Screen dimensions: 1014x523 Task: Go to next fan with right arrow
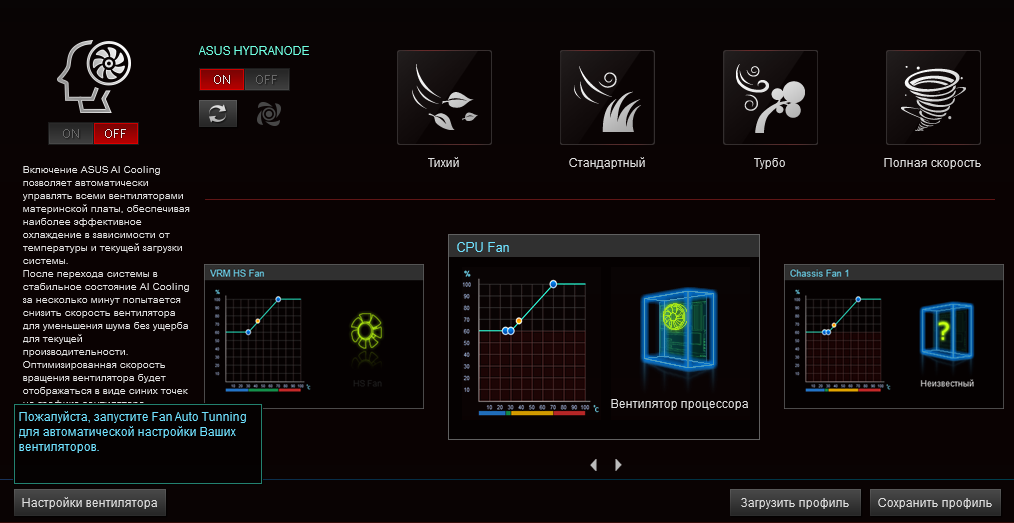[x=618, y=464]
